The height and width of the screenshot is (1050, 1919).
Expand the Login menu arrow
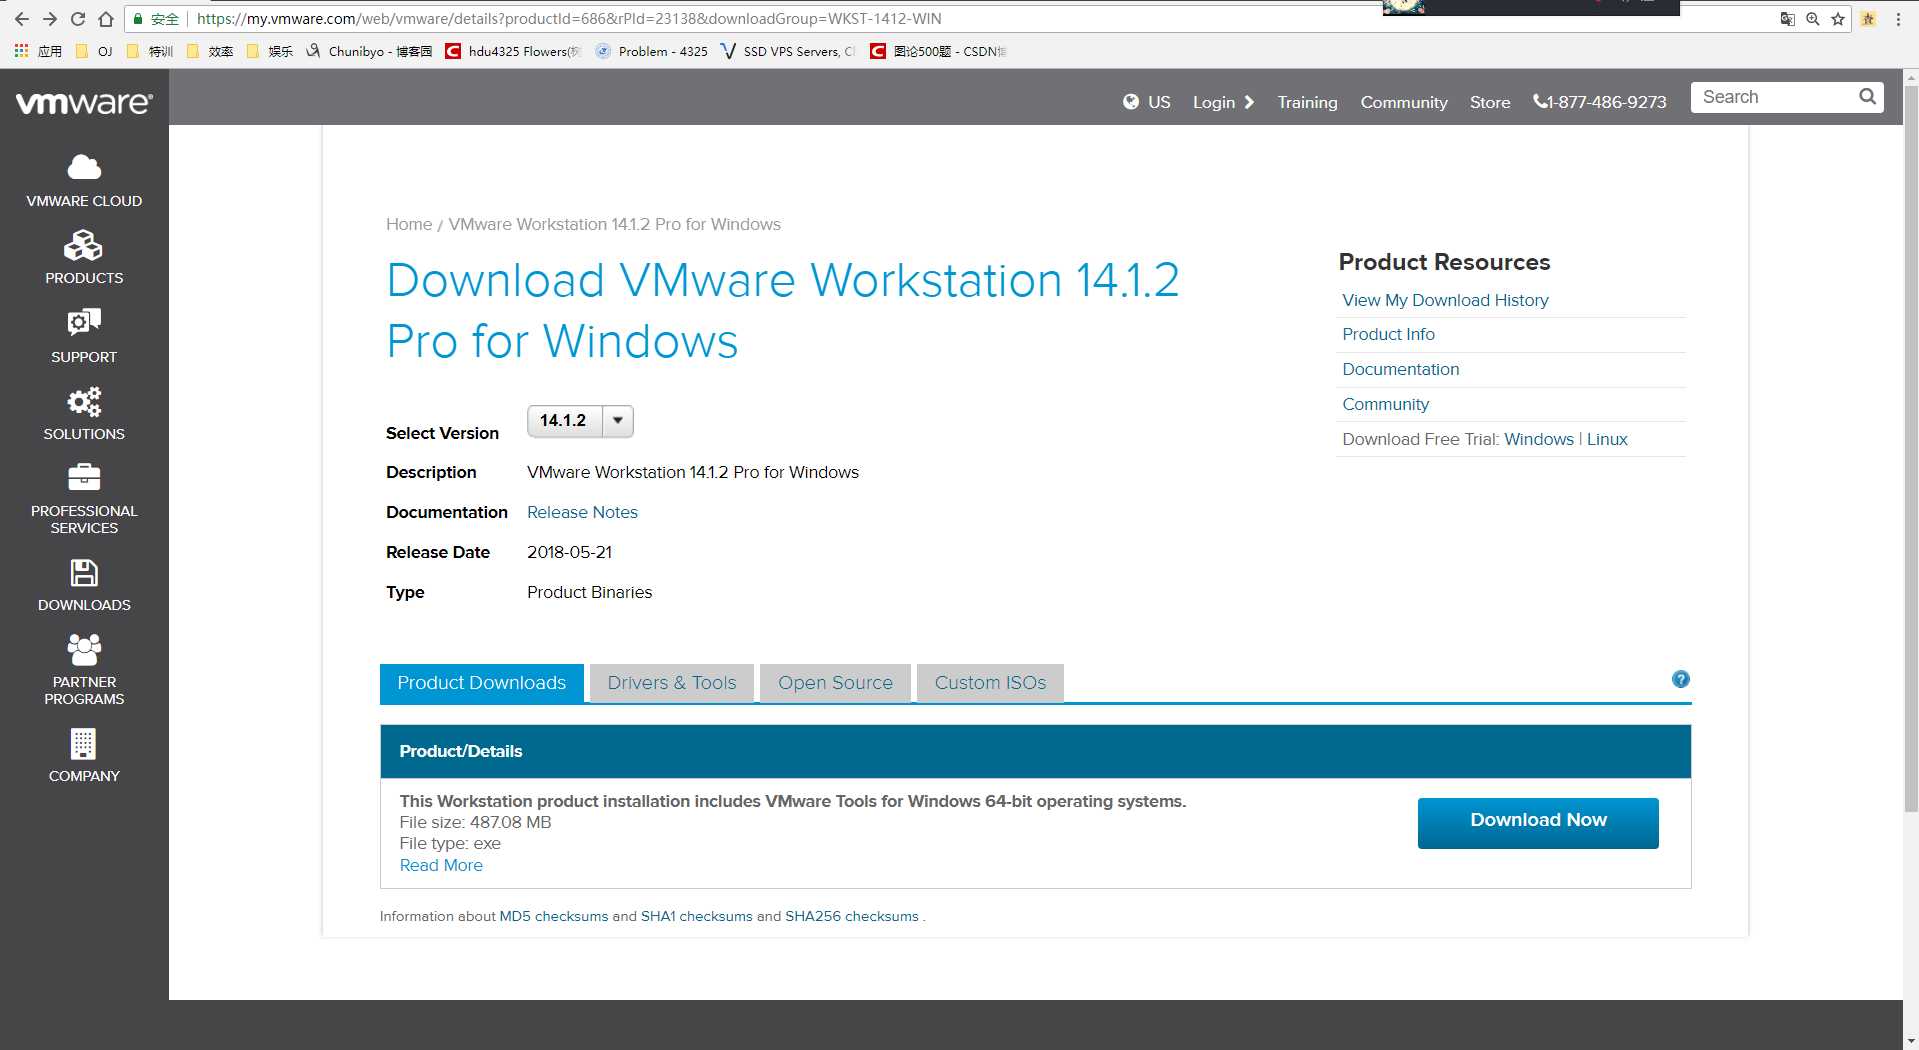pos(1249,102)
